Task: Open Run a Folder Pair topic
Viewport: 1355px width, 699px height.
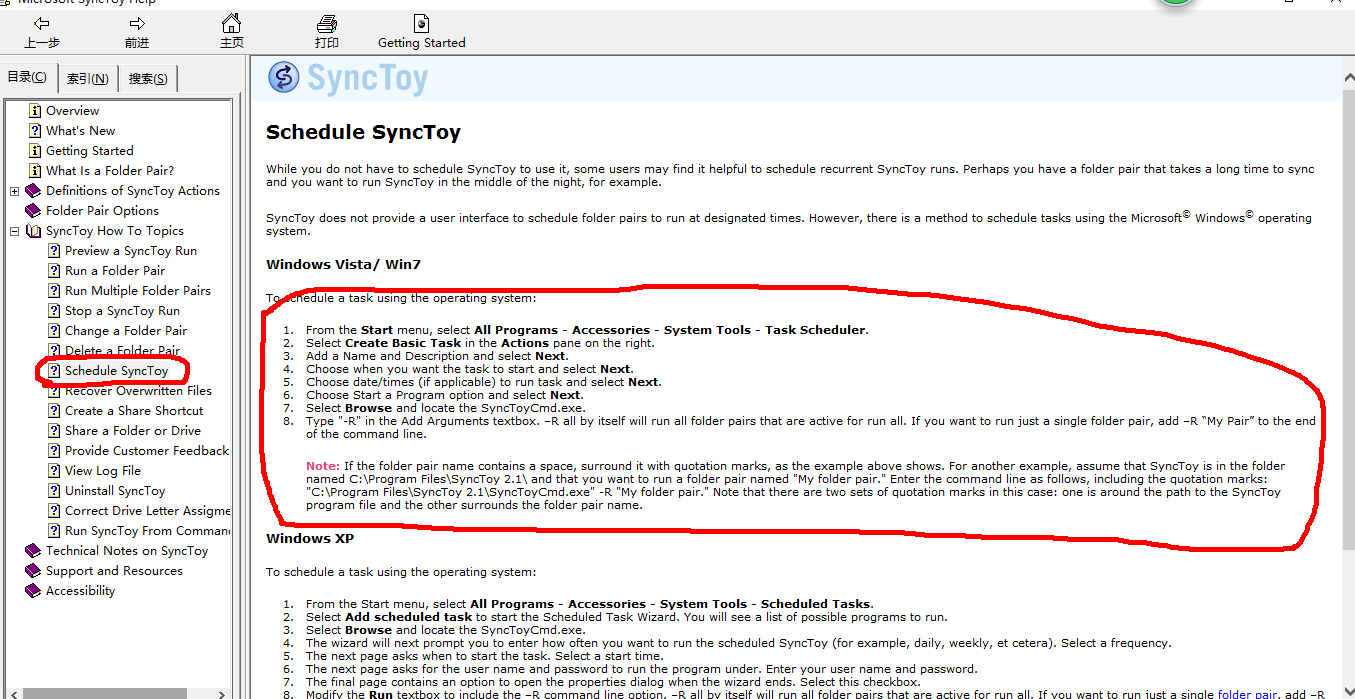Action: (x=115, y=271)
